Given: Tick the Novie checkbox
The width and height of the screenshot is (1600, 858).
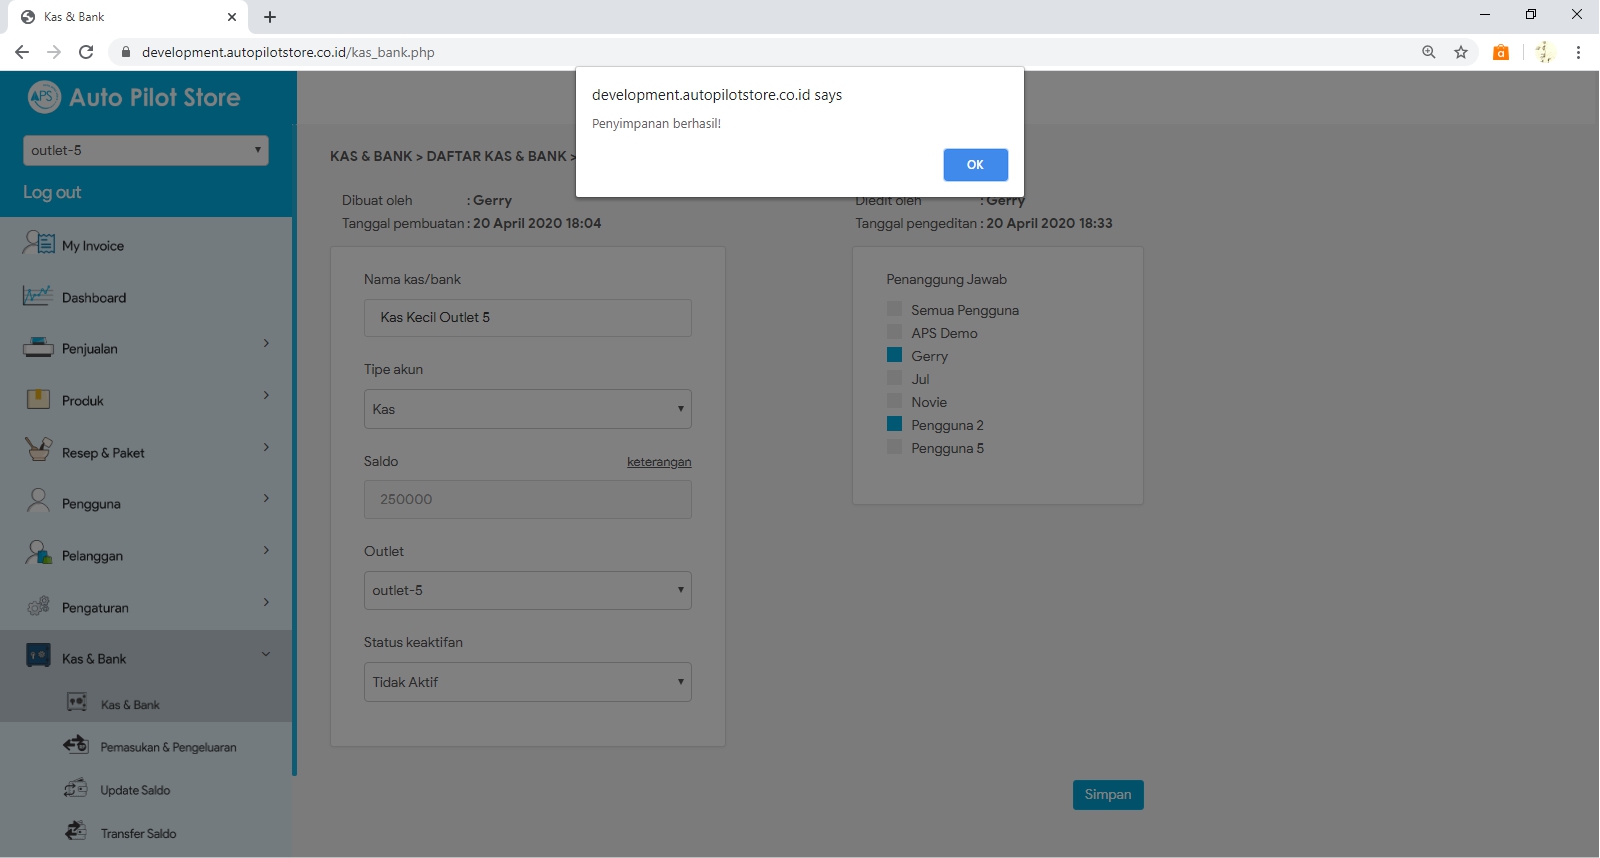Looking at the screenshot, I should pyautogui.click(x=895, y=401).
